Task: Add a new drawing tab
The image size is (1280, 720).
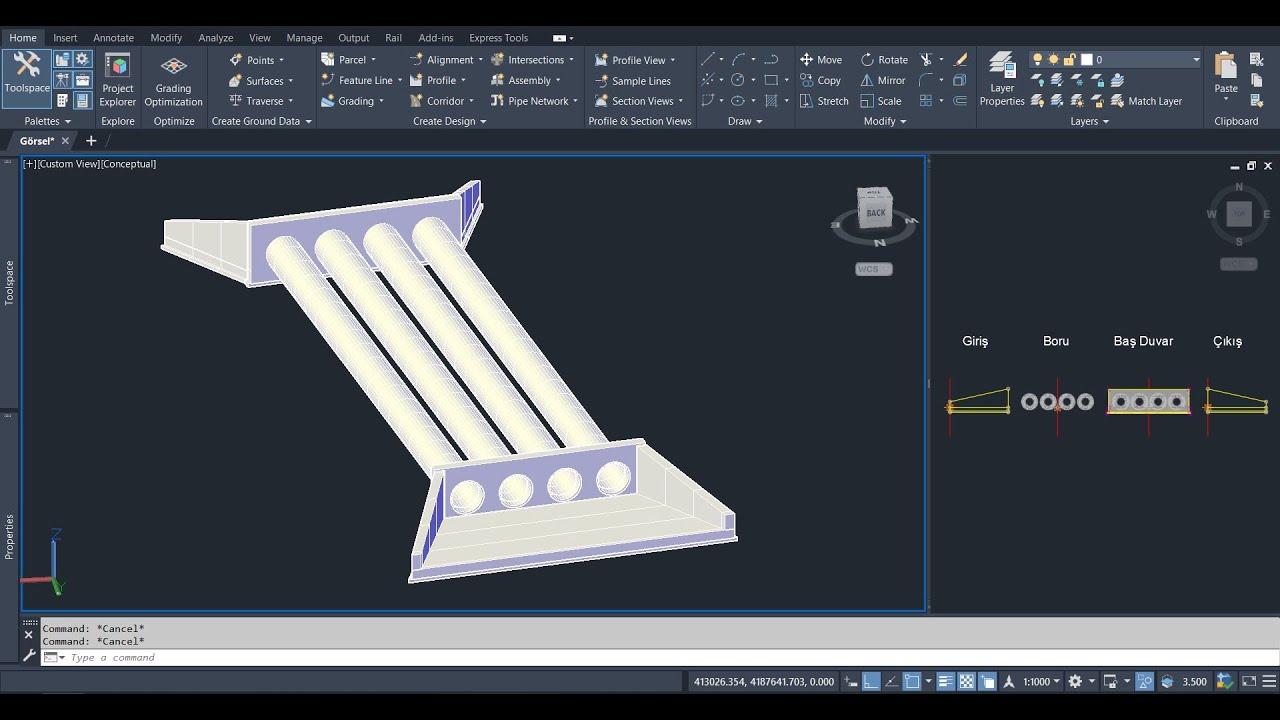Action: tap(91, 141)
